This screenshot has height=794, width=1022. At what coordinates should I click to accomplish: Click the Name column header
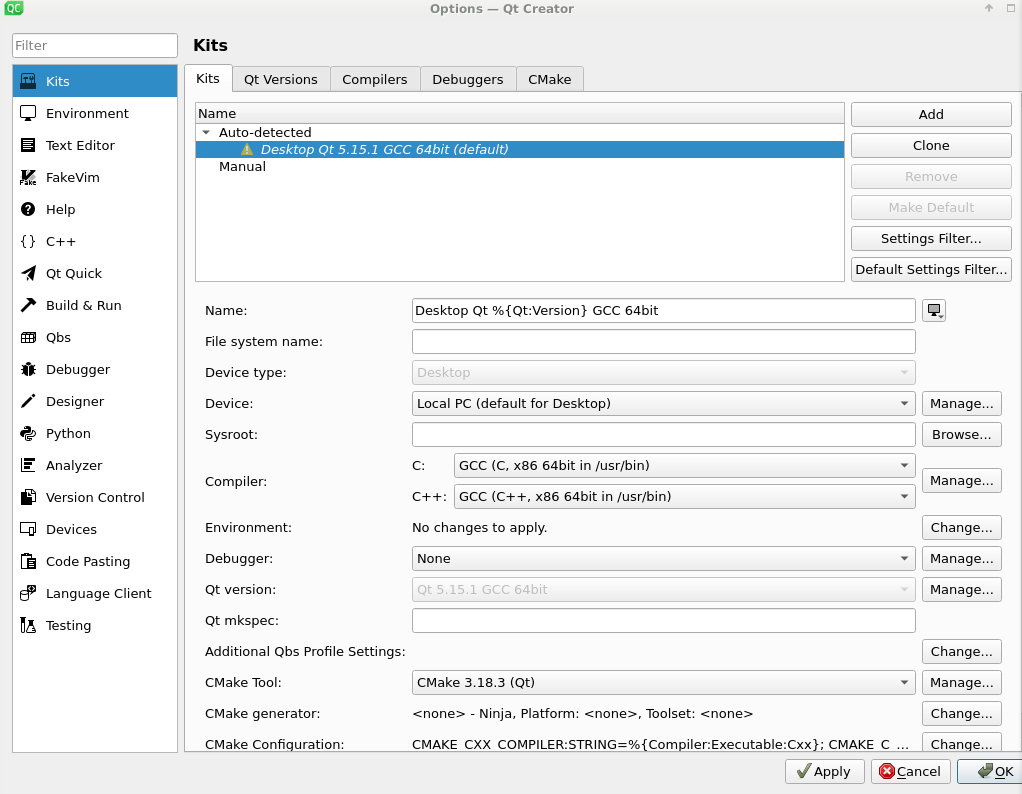click(x=519, y=113)
